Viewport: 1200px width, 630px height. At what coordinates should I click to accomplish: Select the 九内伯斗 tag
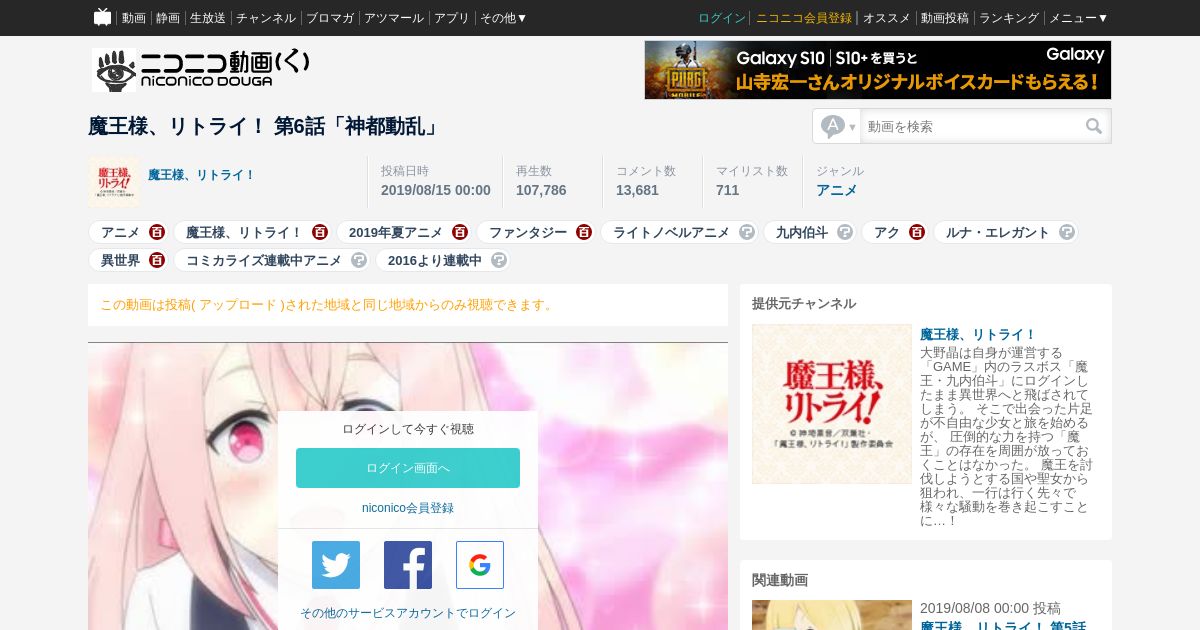tap(802, 232)
